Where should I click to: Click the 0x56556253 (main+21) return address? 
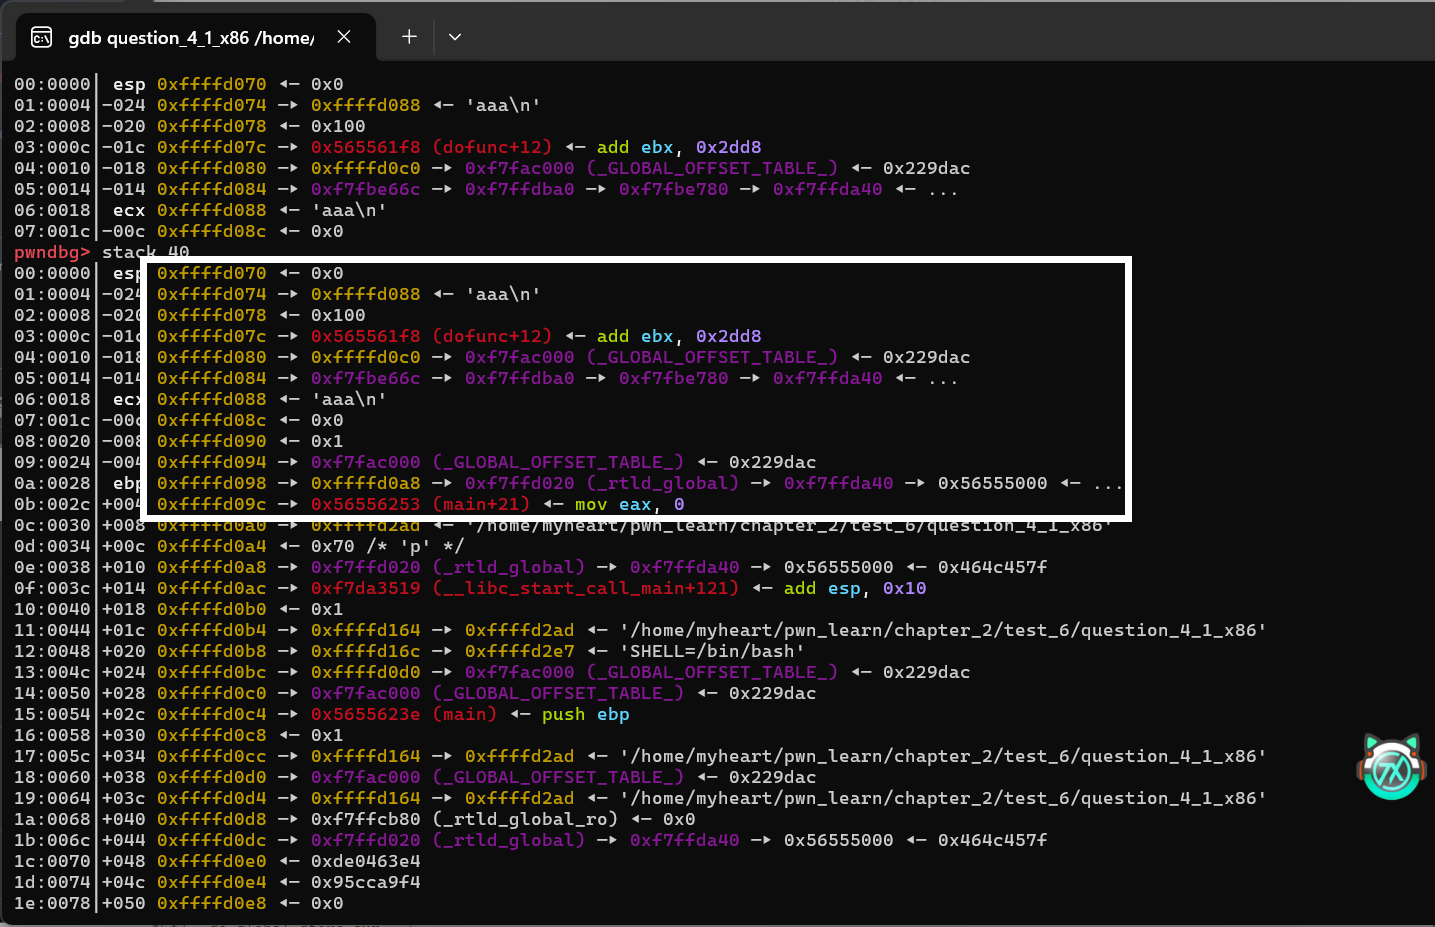point(420,504)
